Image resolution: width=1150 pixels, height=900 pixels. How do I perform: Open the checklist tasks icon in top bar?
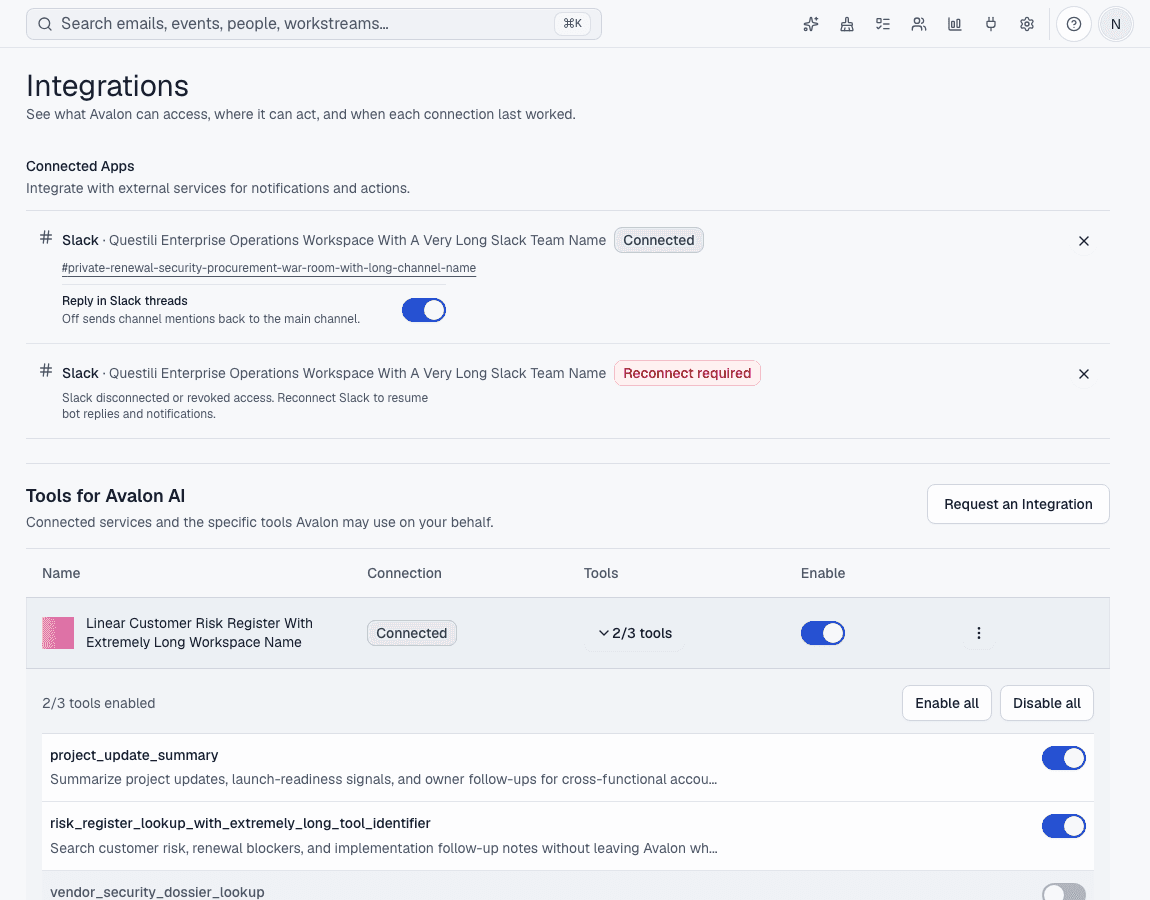tap(882, 24)
